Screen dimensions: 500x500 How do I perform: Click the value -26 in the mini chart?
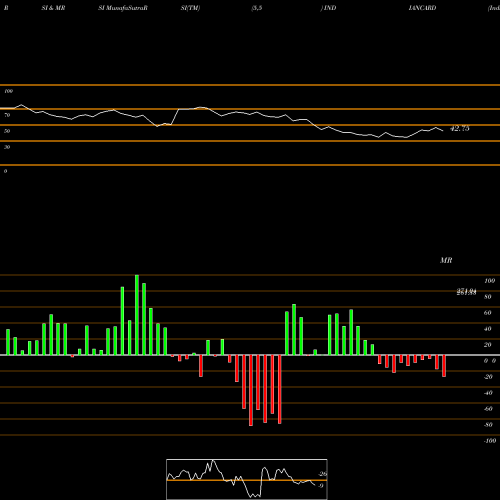(x=322, y=474)
